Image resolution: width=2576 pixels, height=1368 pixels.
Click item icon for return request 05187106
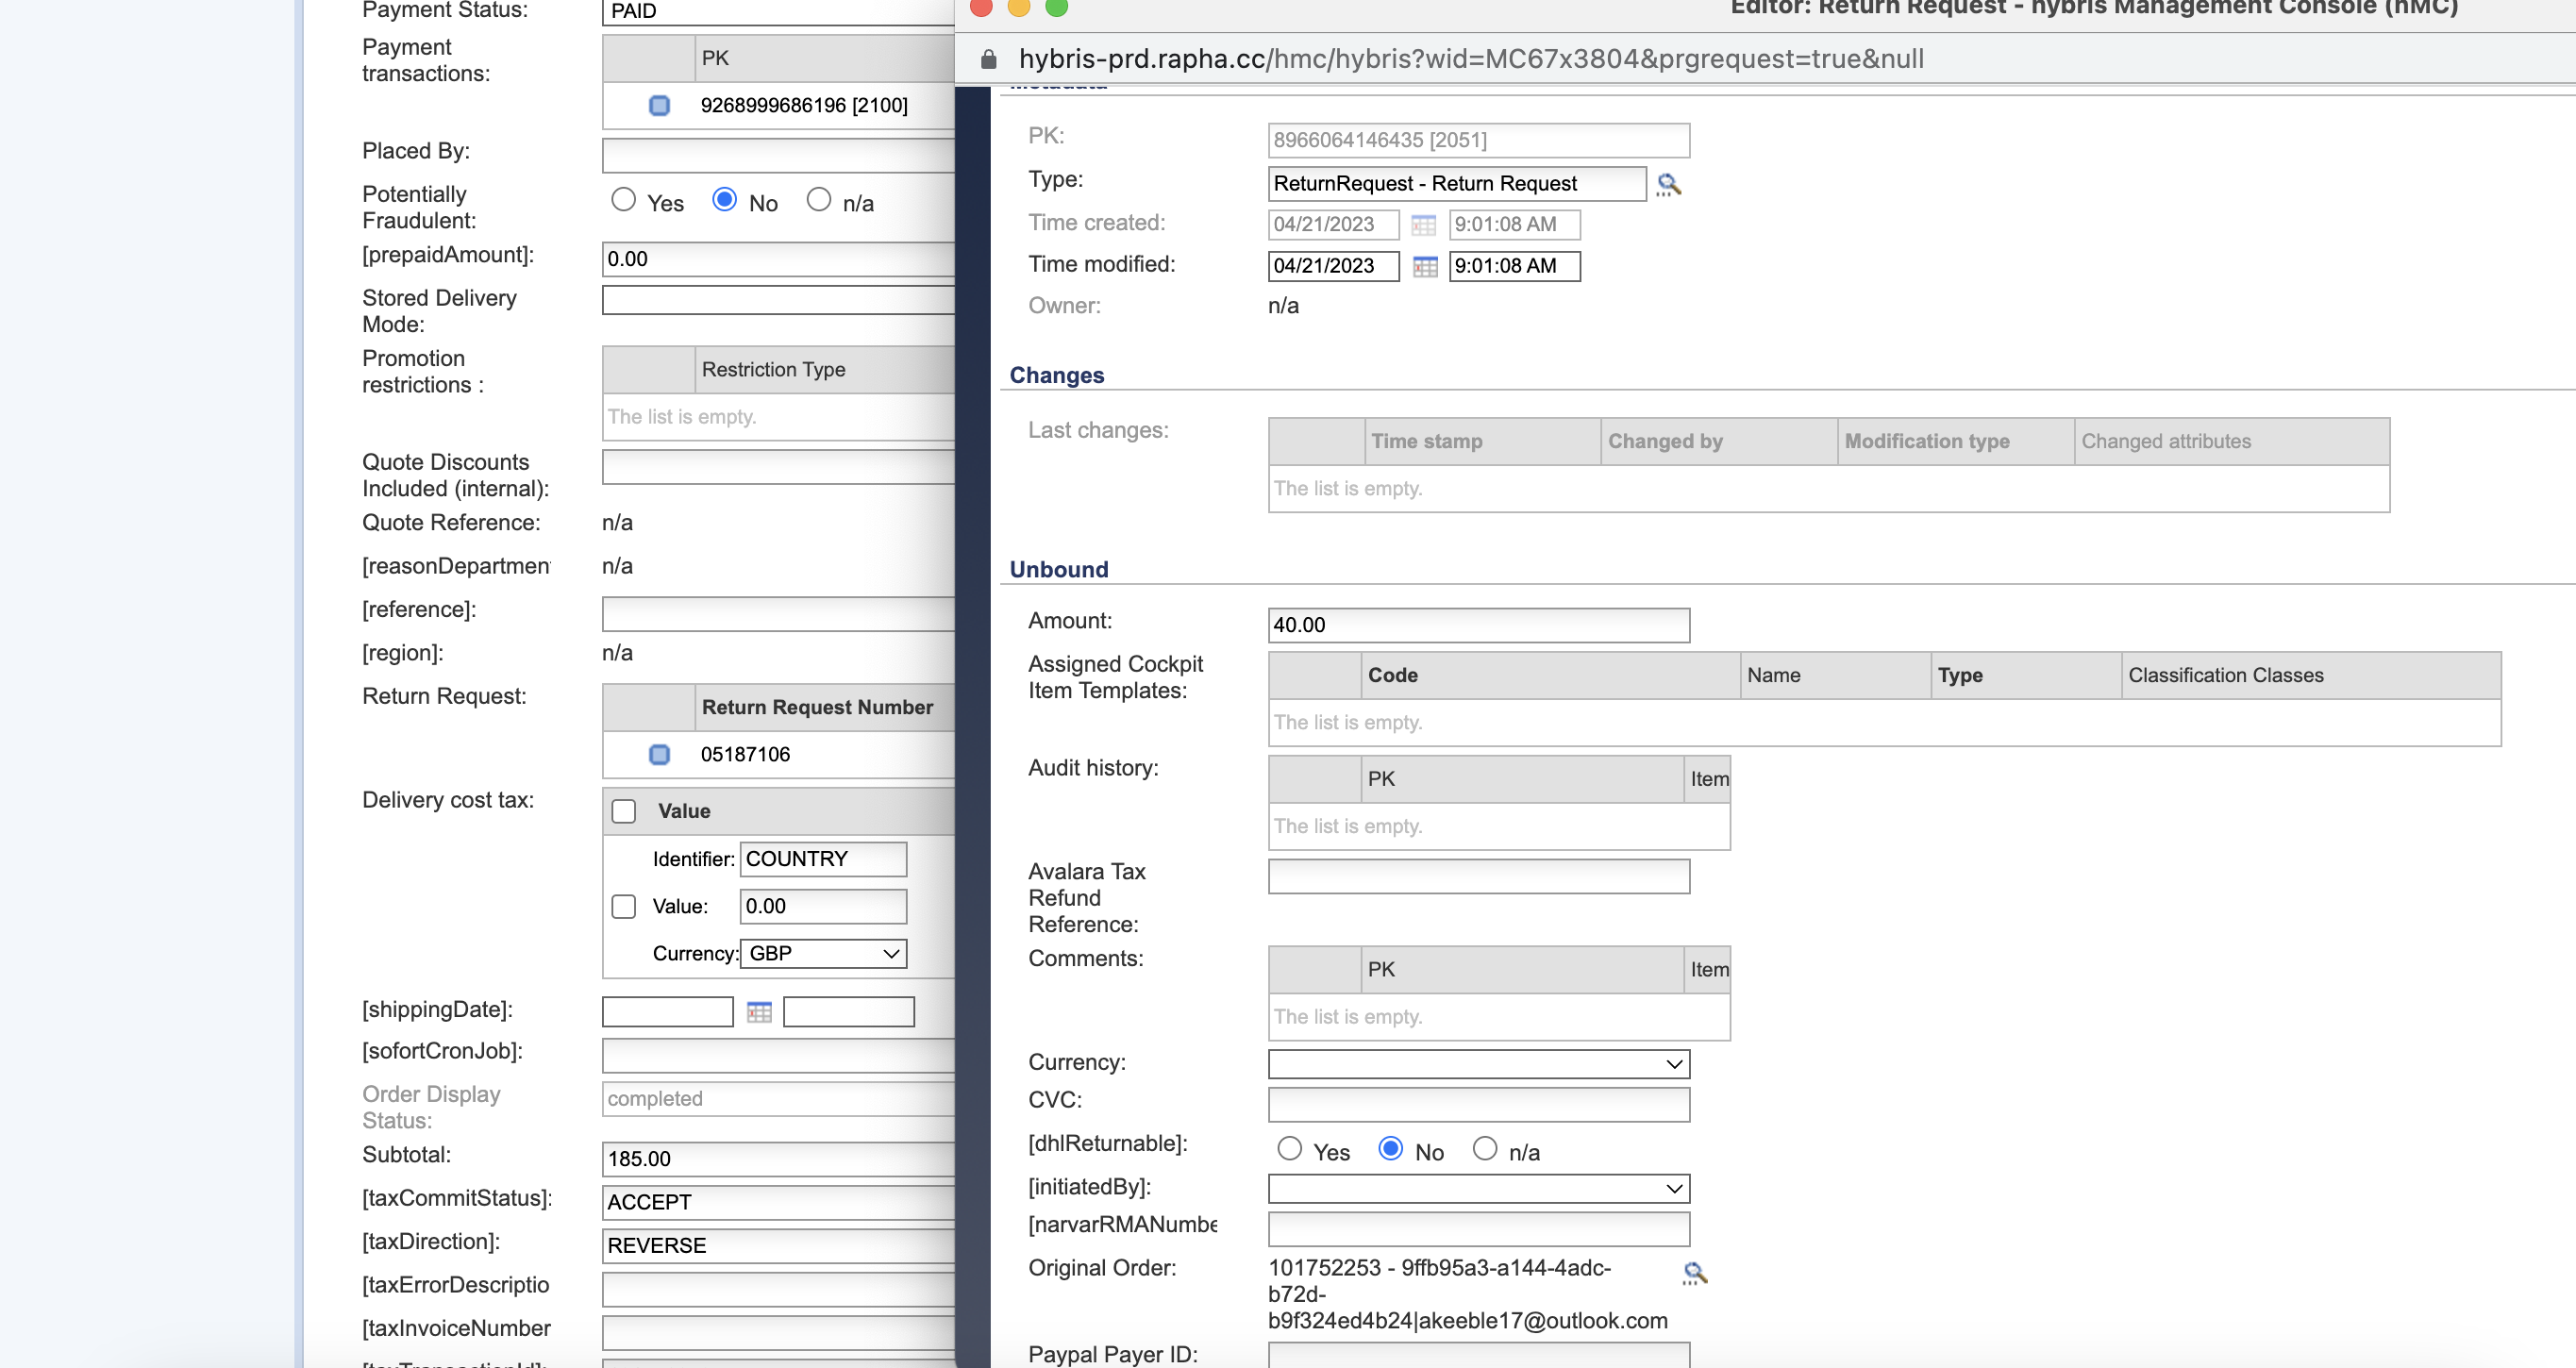pos(659,754)
